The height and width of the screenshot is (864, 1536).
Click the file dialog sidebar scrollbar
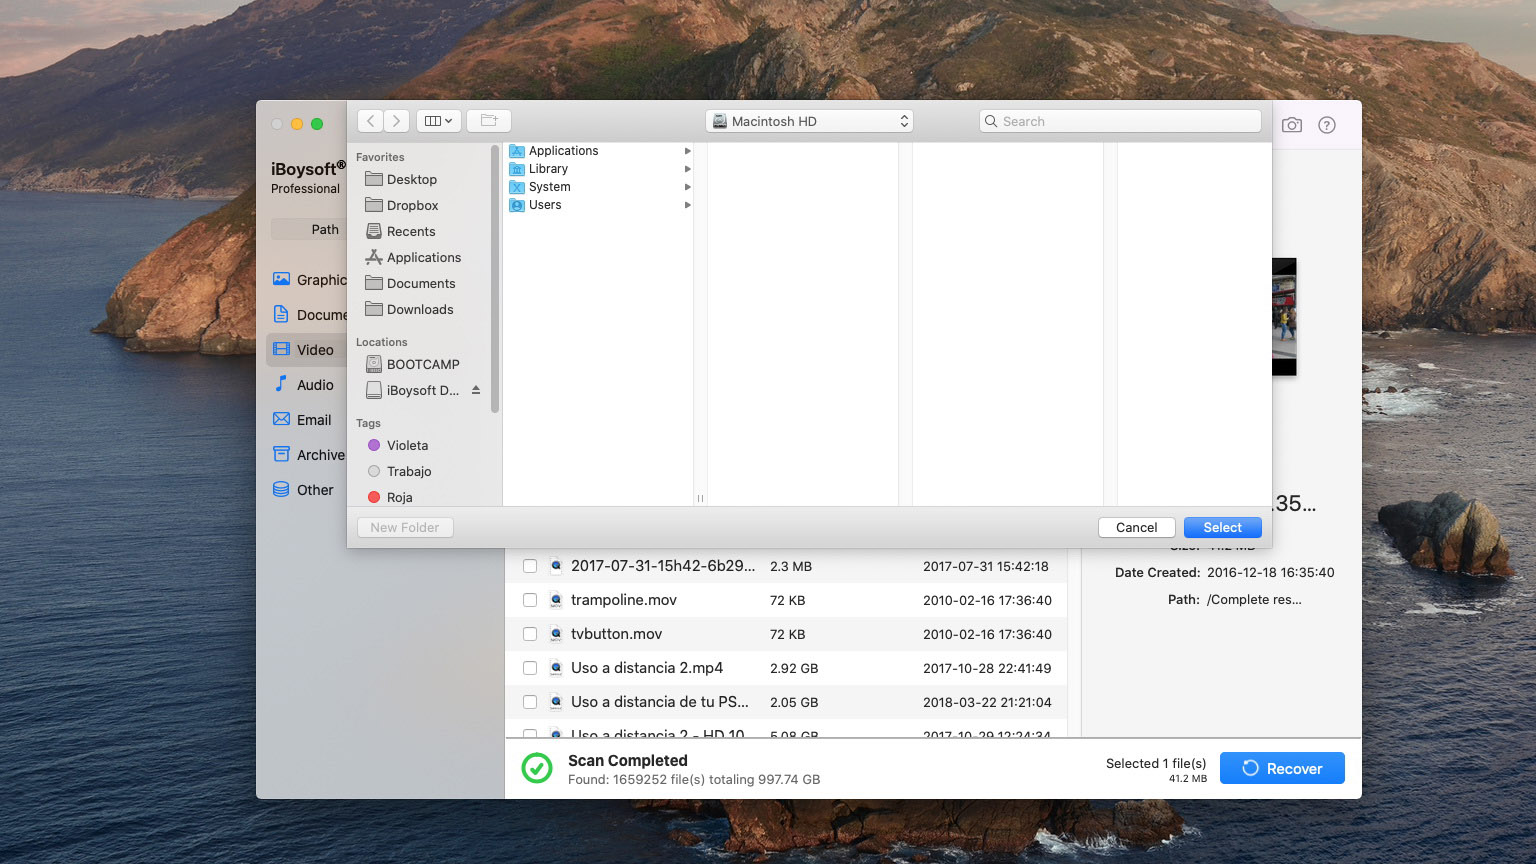coord(495,279)
